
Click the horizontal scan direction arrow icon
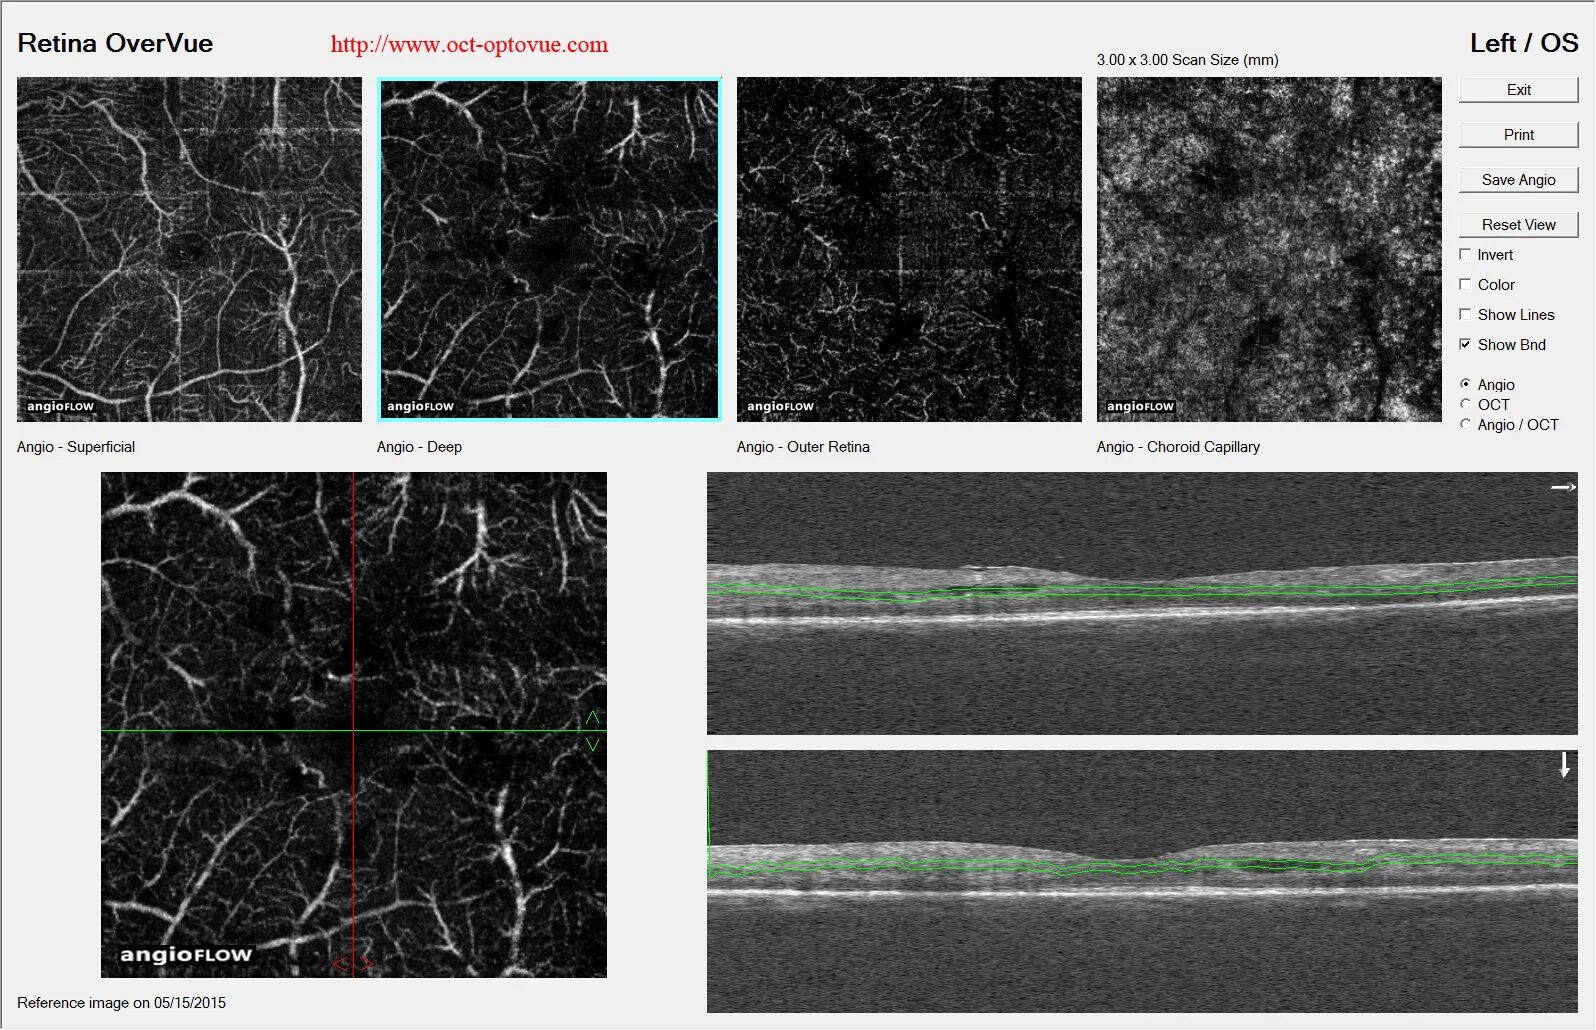point(1563,487)
